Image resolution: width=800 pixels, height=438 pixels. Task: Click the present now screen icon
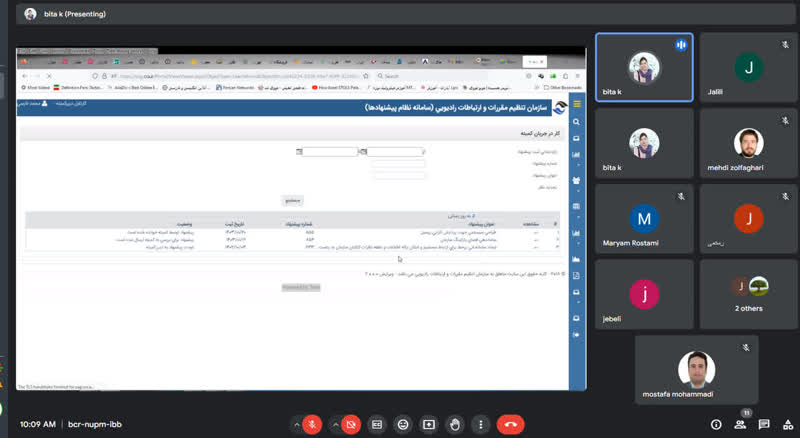click(429, 424)
